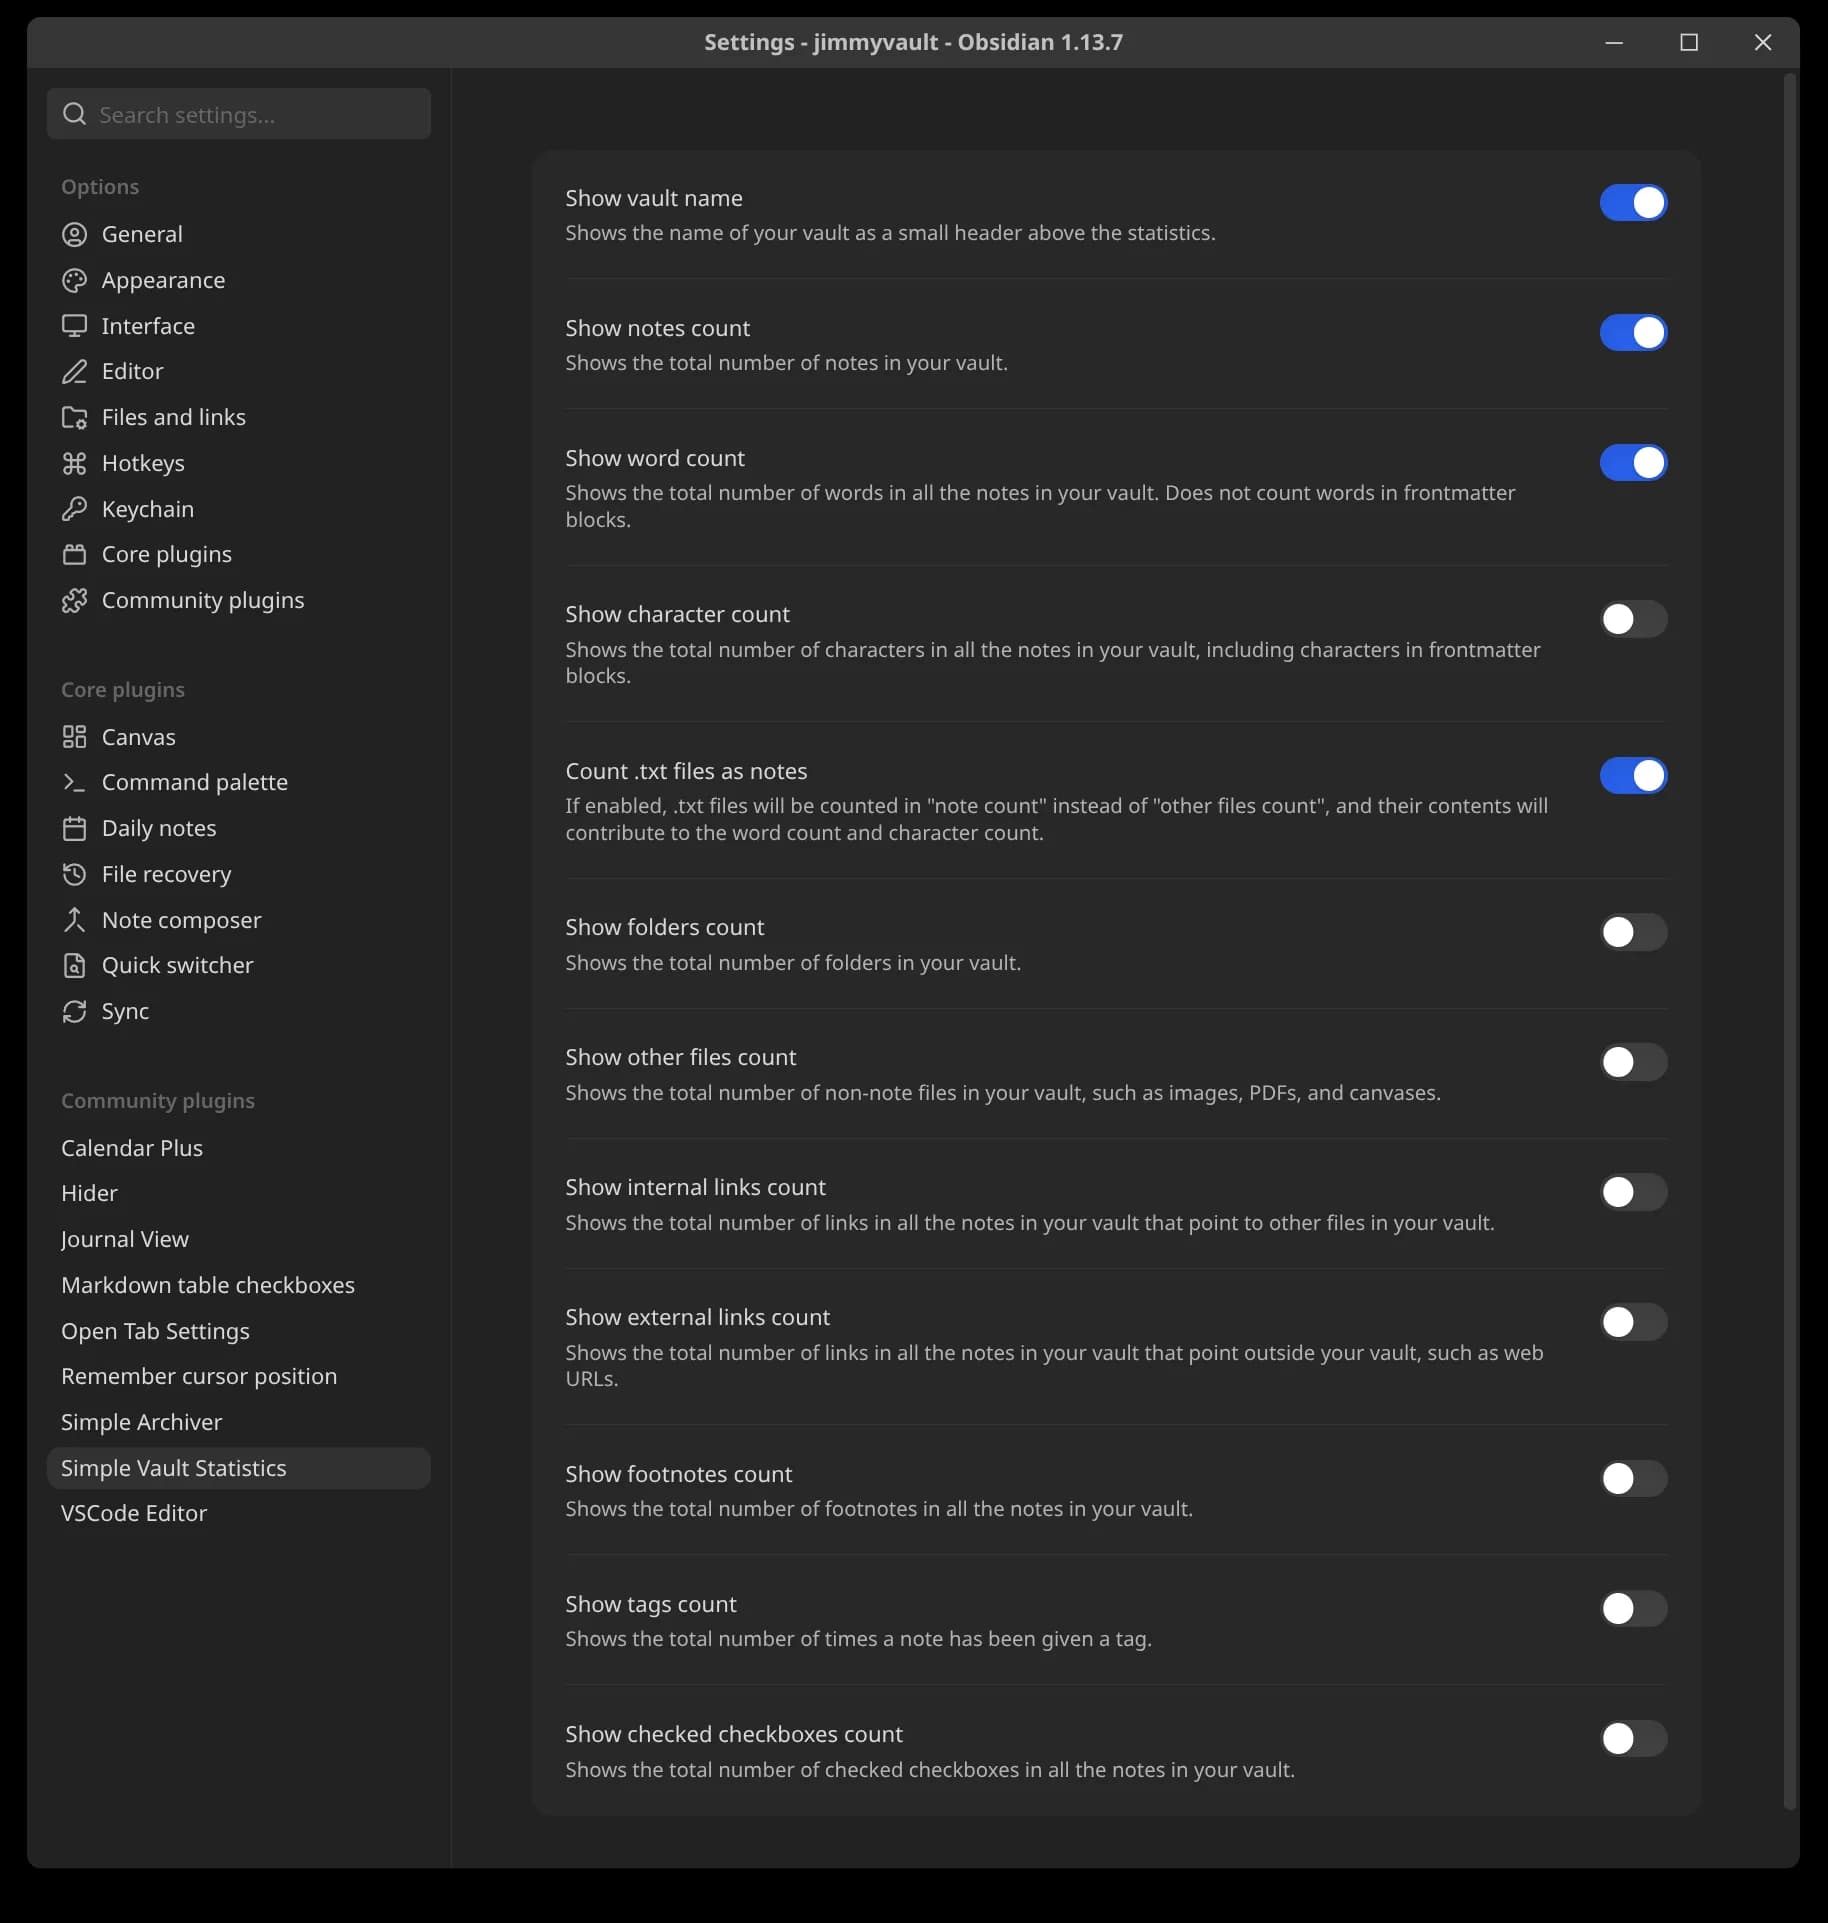This screenshot has height=1923, width=1828.
Task: Enable Show character count
Action: (1633, 619)
